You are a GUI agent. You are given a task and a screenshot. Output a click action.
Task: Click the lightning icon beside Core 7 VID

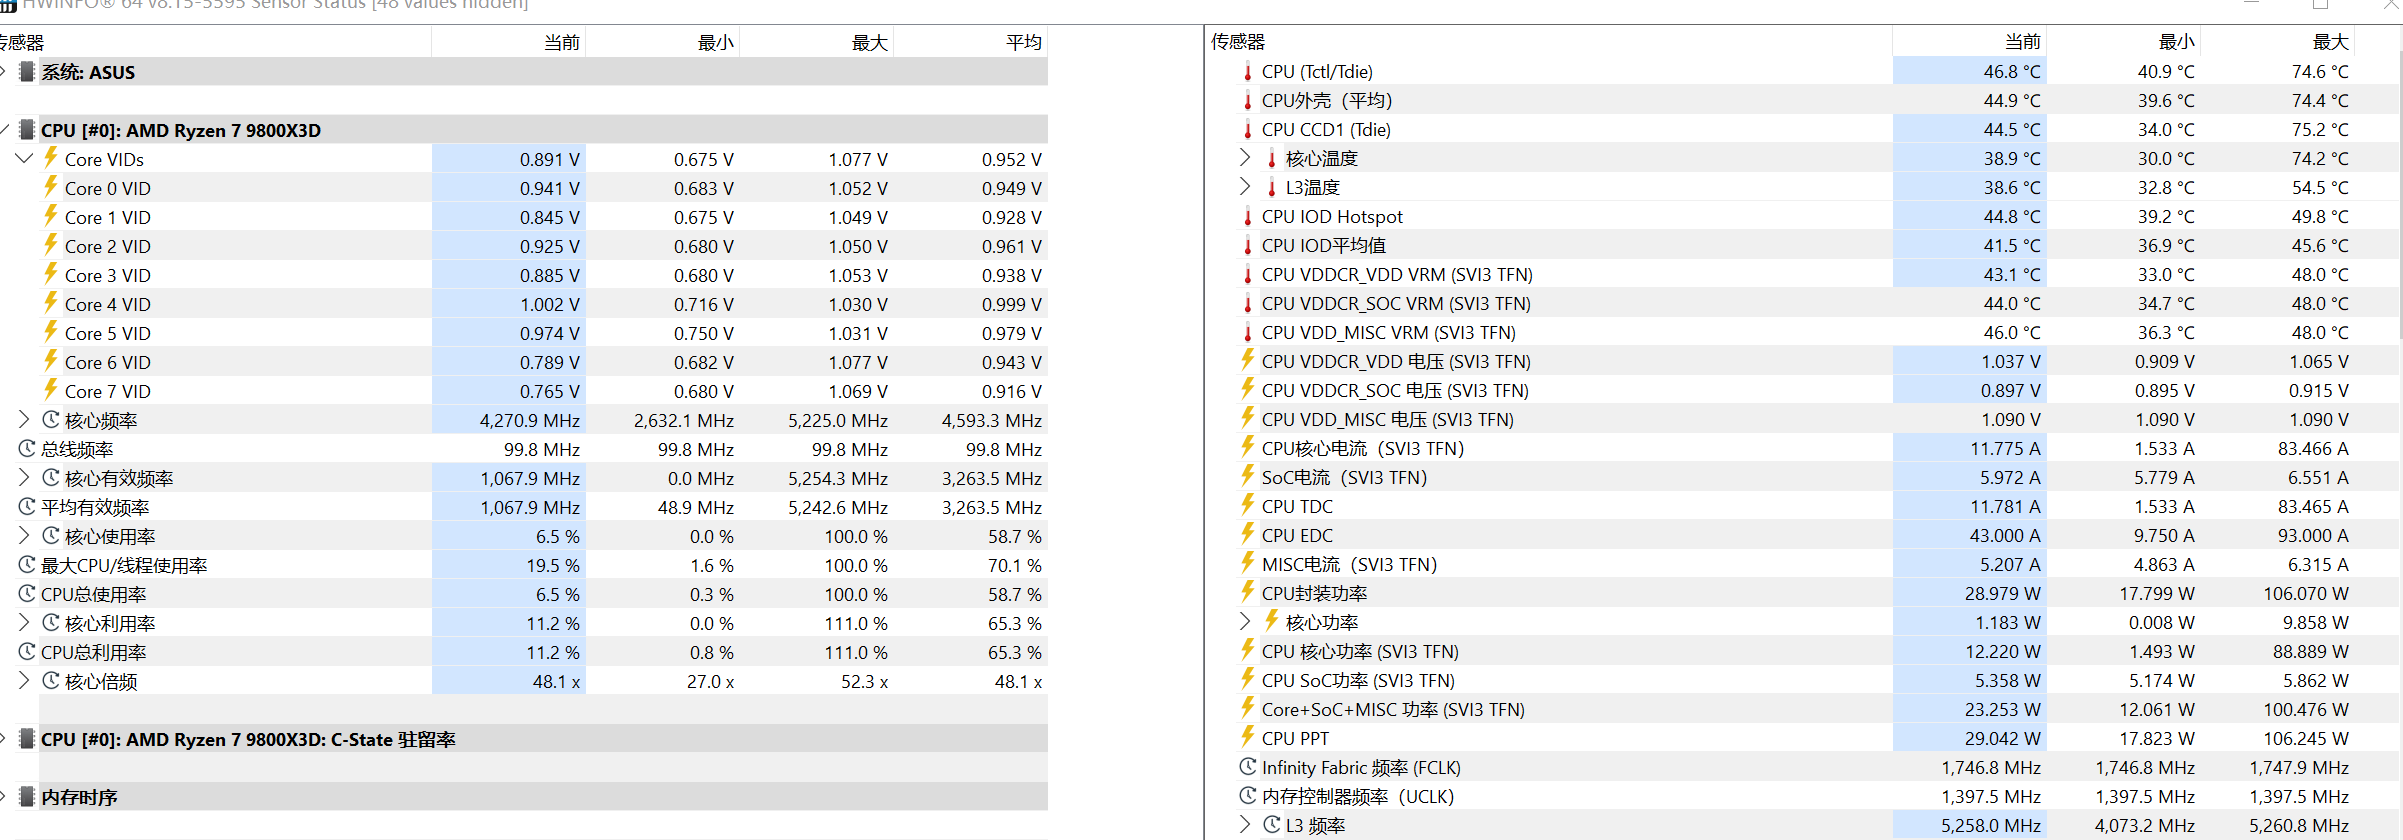coord(50,390)
